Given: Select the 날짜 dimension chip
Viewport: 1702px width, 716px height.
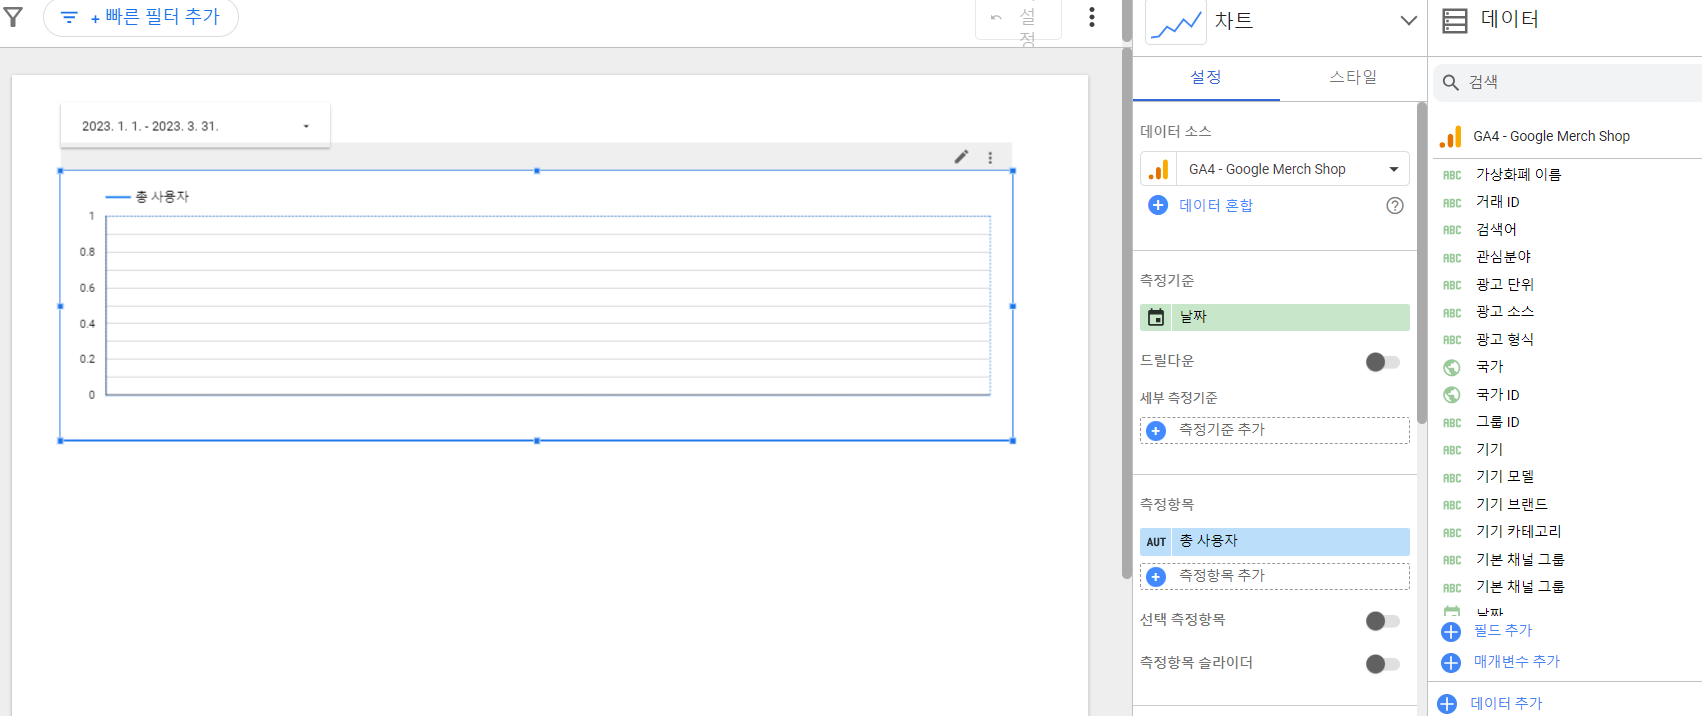Looking at the screenshot, I should [x=1275, y=317].
